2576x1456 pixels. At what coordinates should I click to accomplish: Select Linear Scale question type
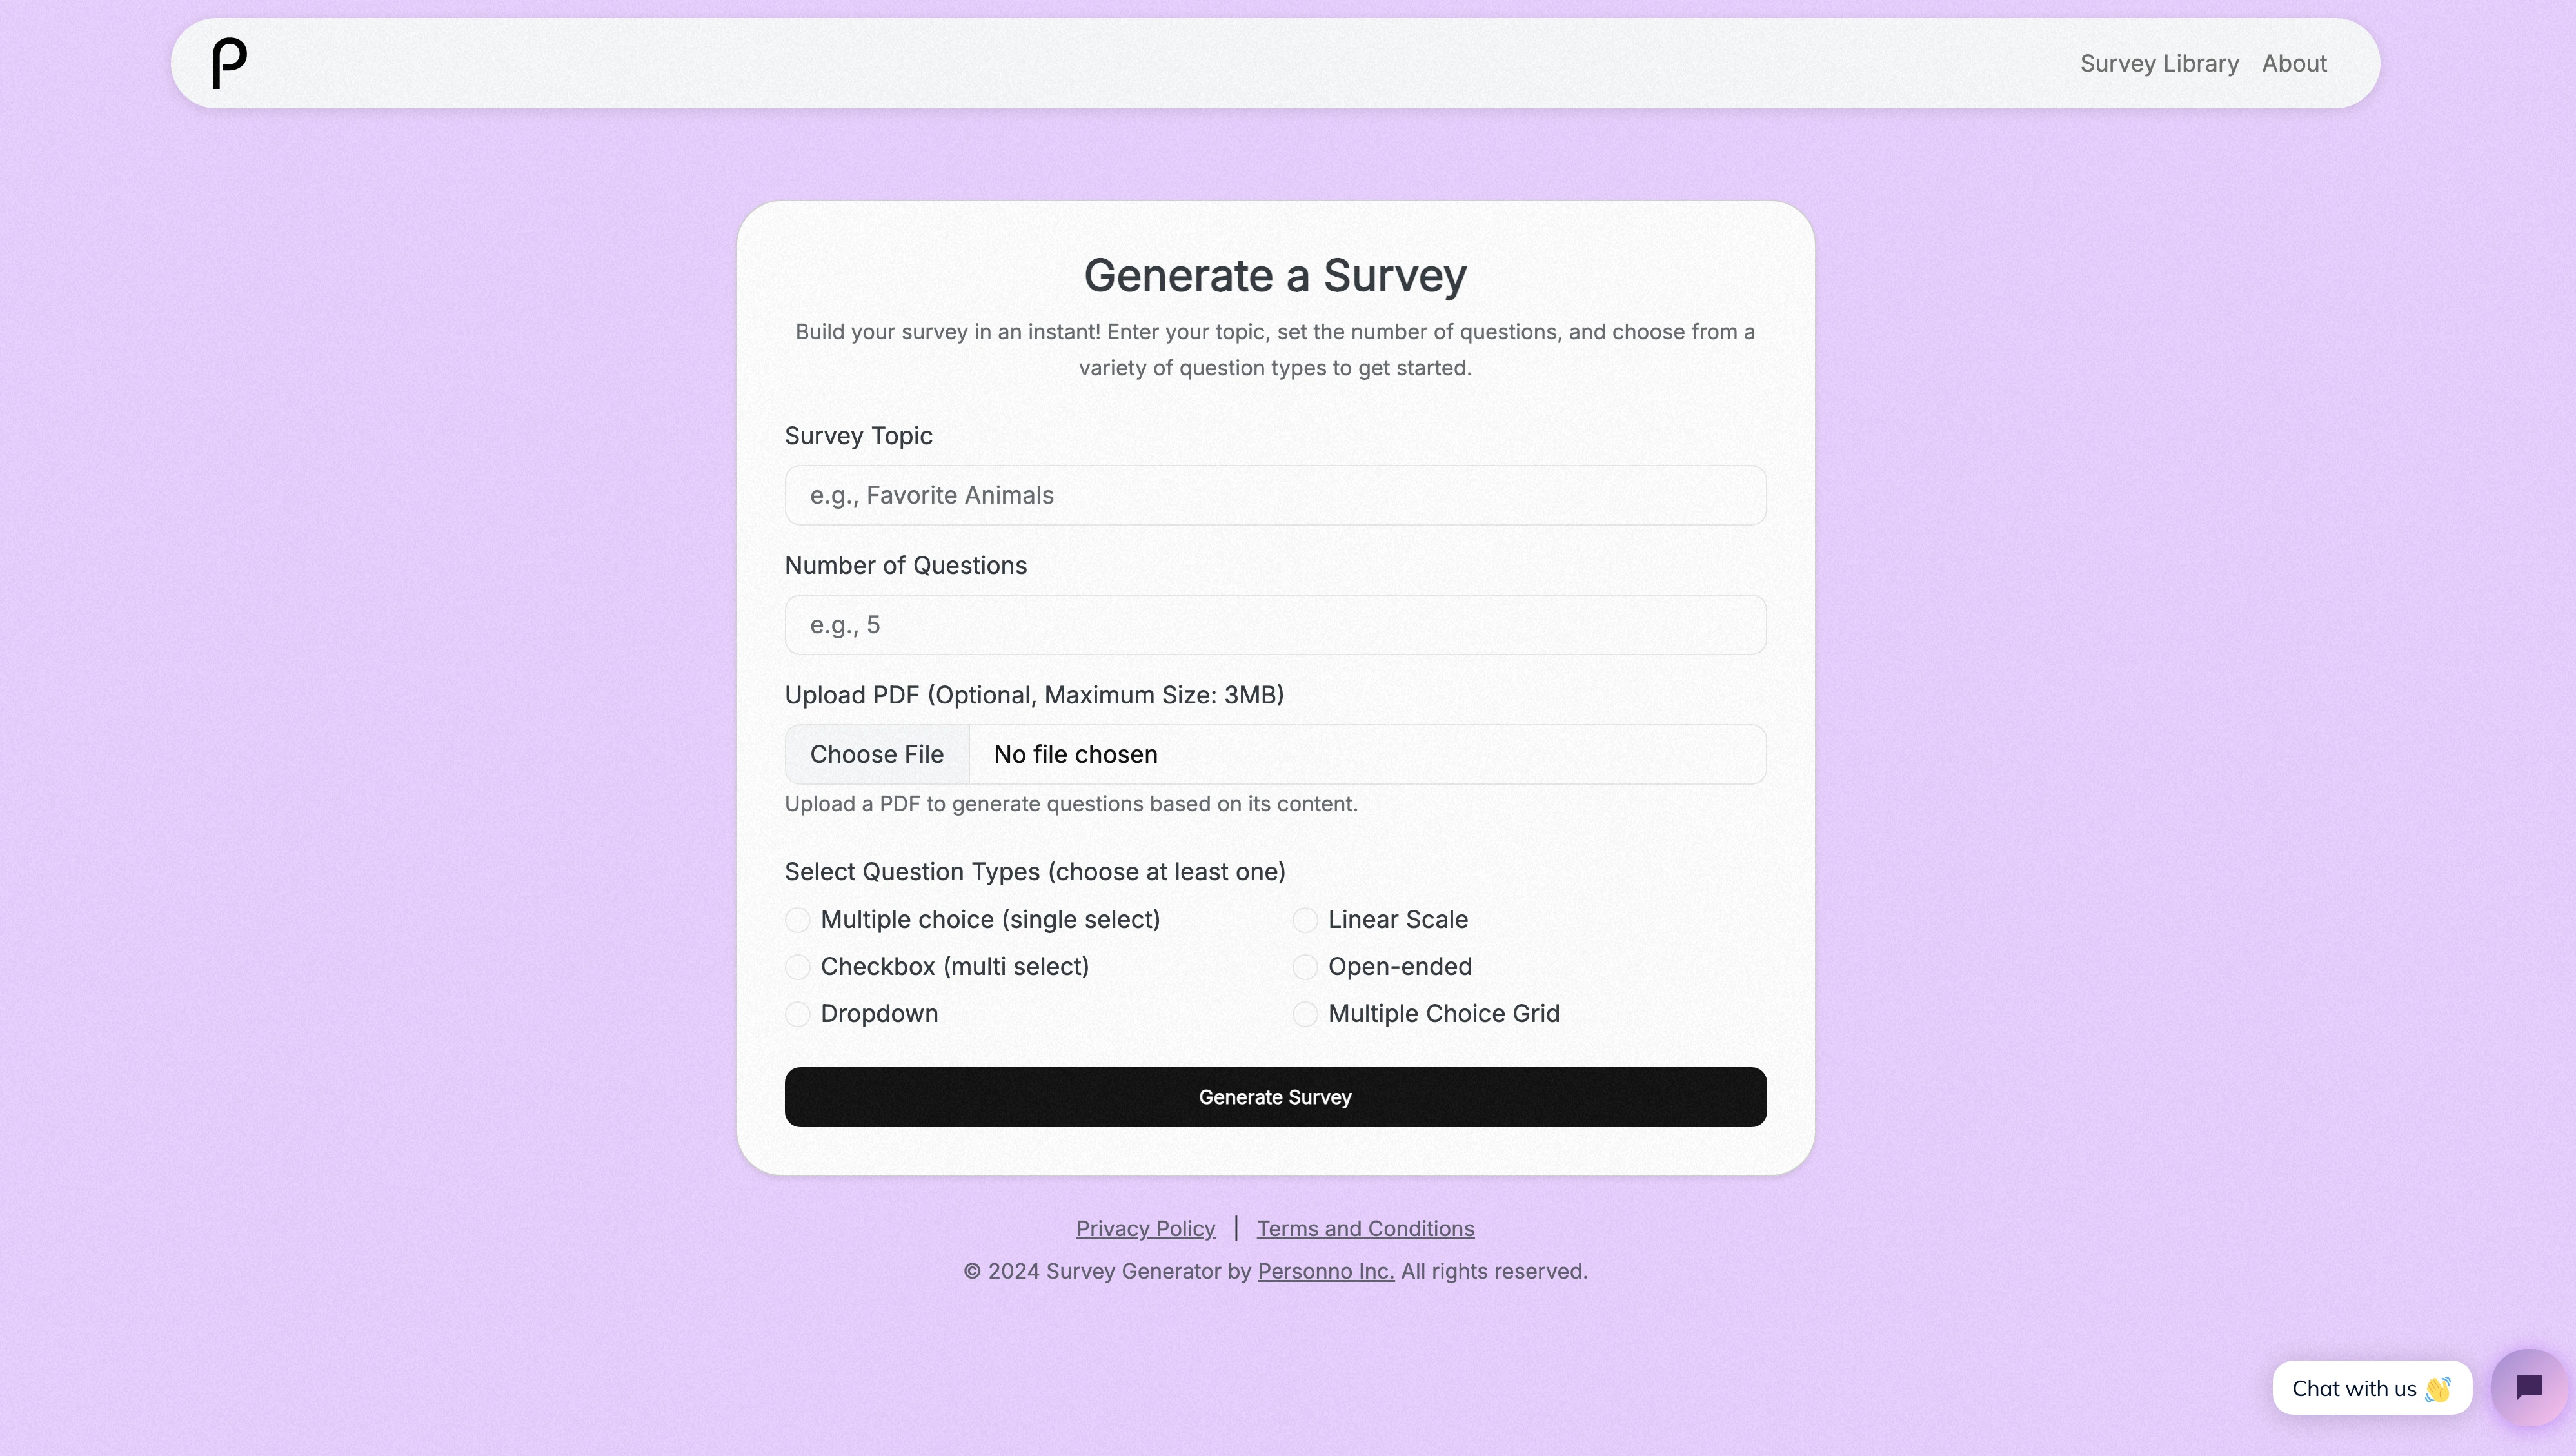[1305, 918]
